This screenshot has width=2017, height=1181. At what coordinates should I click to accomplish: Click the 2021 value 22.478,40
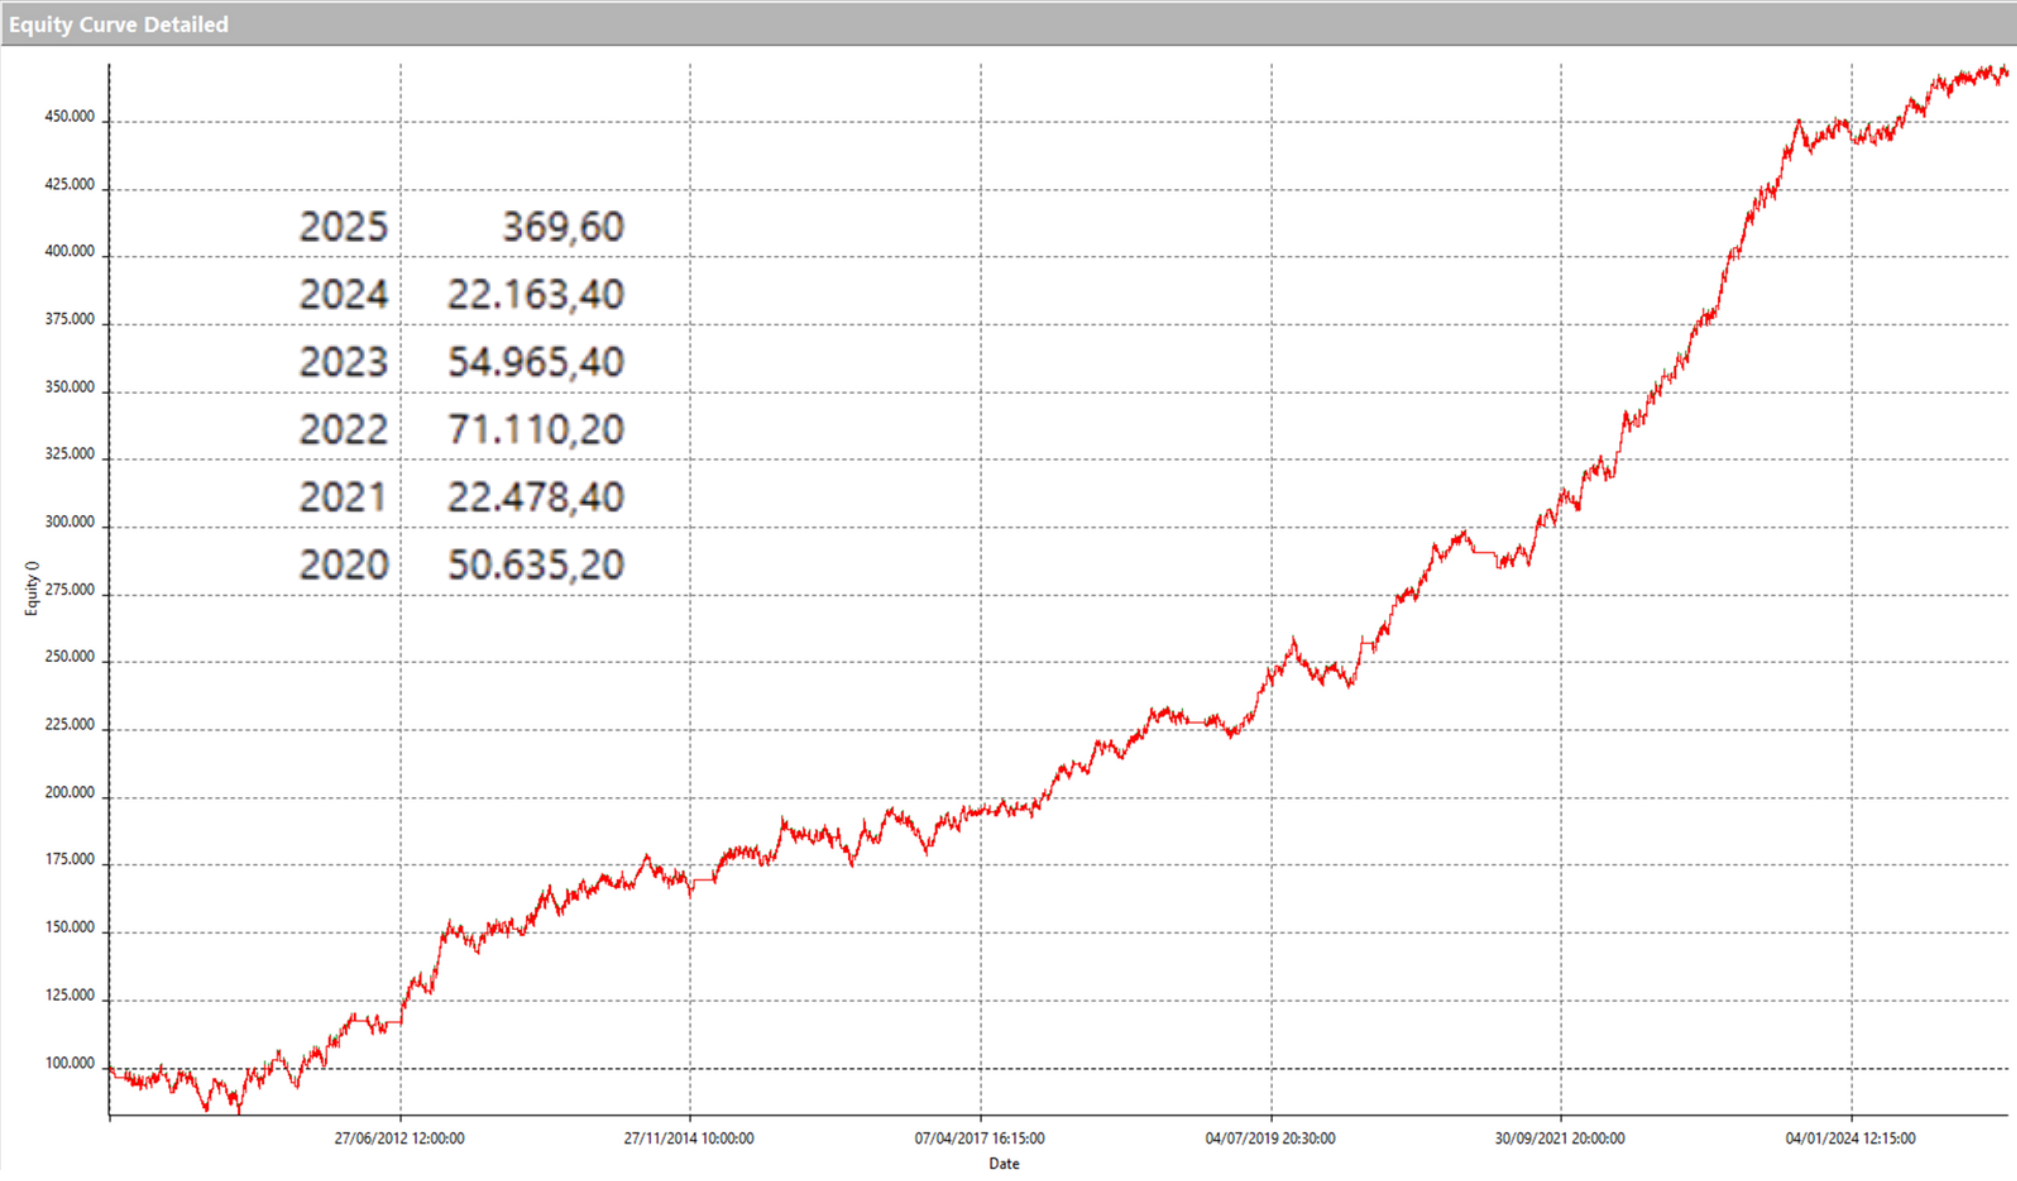pyautogui.click(x=535, y=497)
